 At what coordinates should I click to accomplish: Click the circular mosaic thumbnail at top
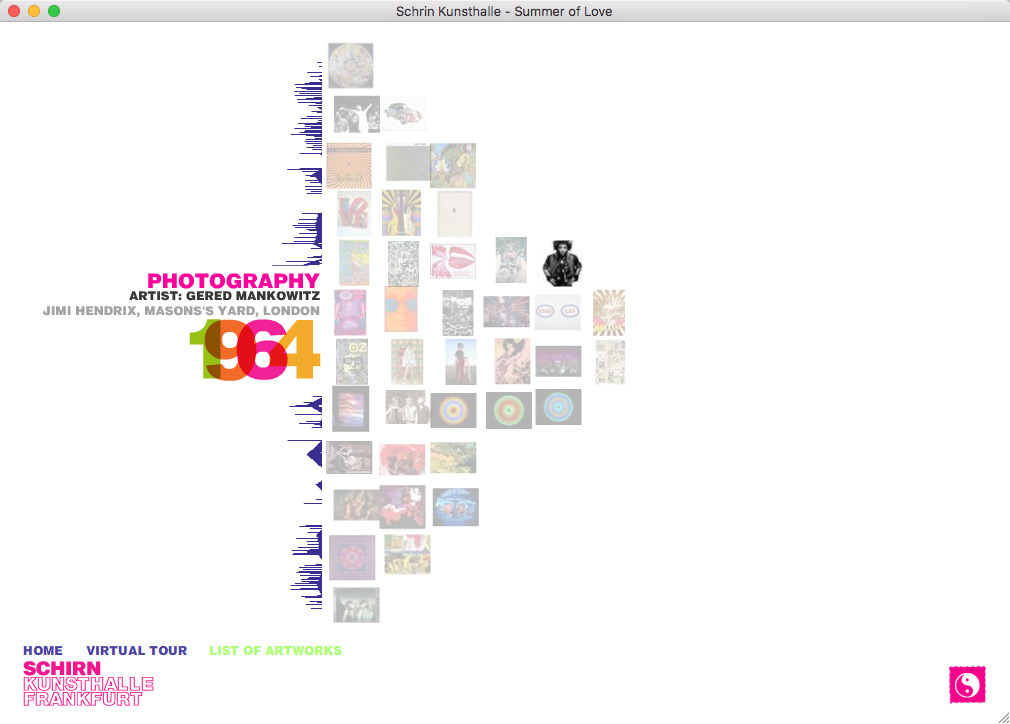click(x=350, y=66)
